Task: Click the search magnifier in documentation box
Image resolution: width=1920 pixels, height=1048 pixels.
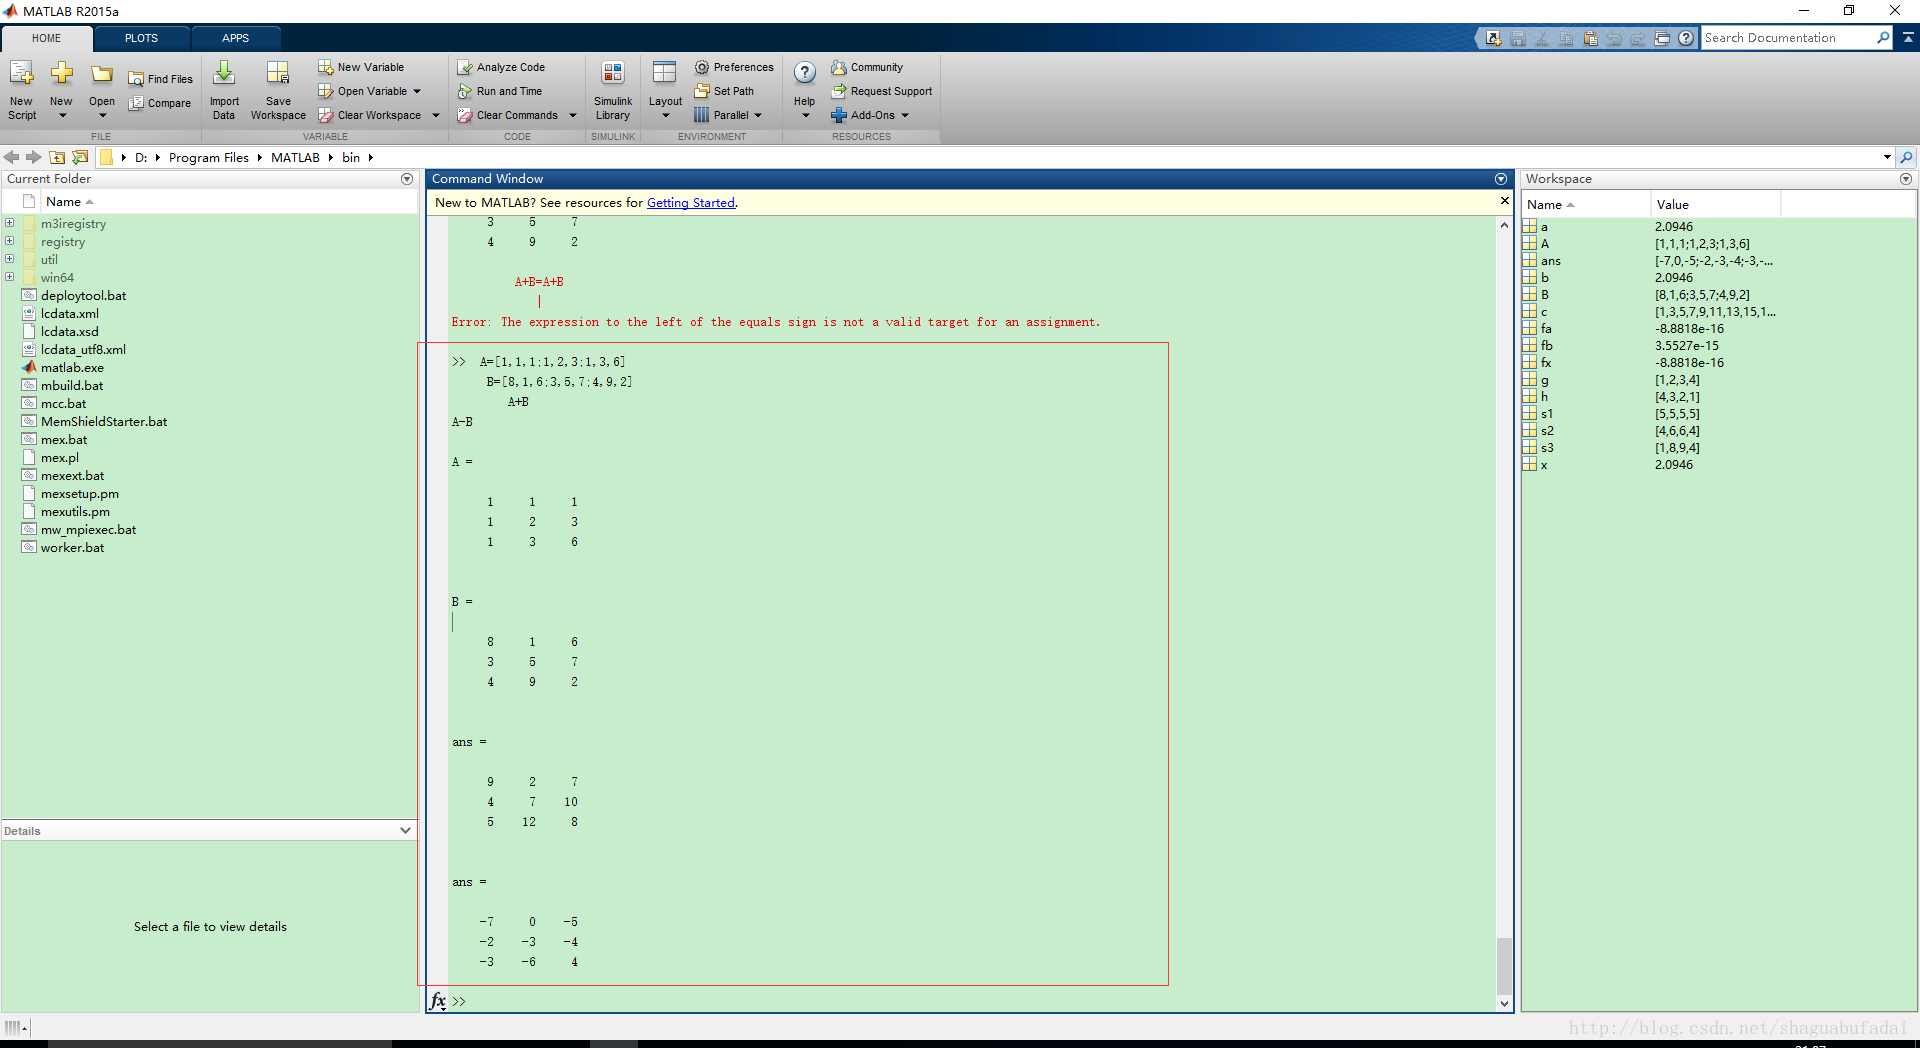Action: (1884, 38)
